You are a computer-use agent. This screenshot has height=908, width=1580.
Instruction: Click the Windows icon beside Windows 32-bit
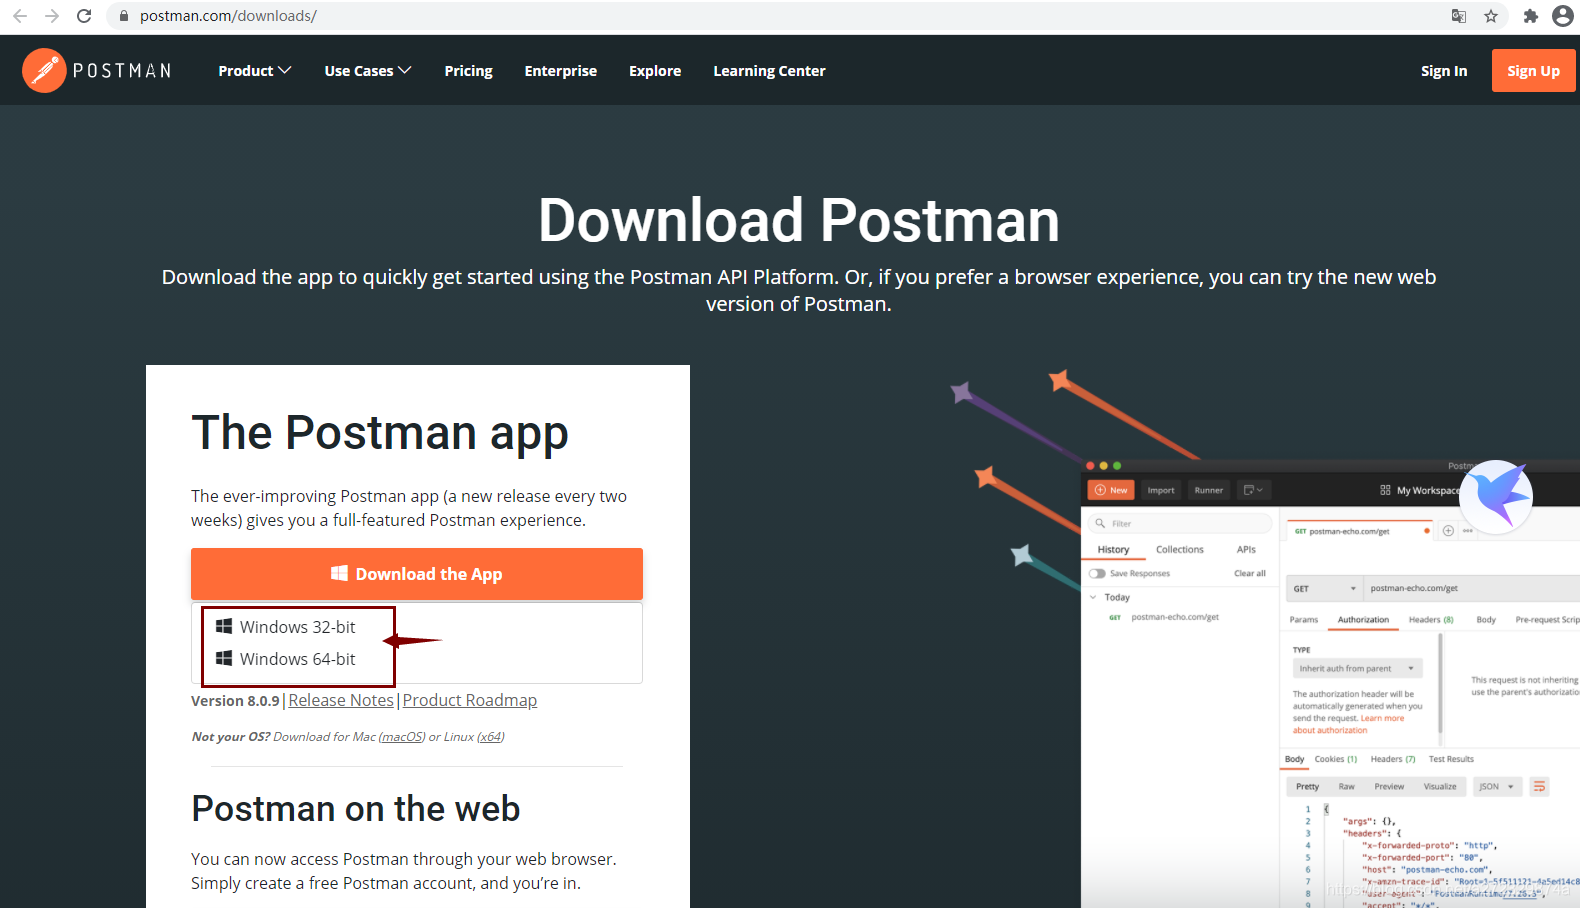click(x=224, y=627)
